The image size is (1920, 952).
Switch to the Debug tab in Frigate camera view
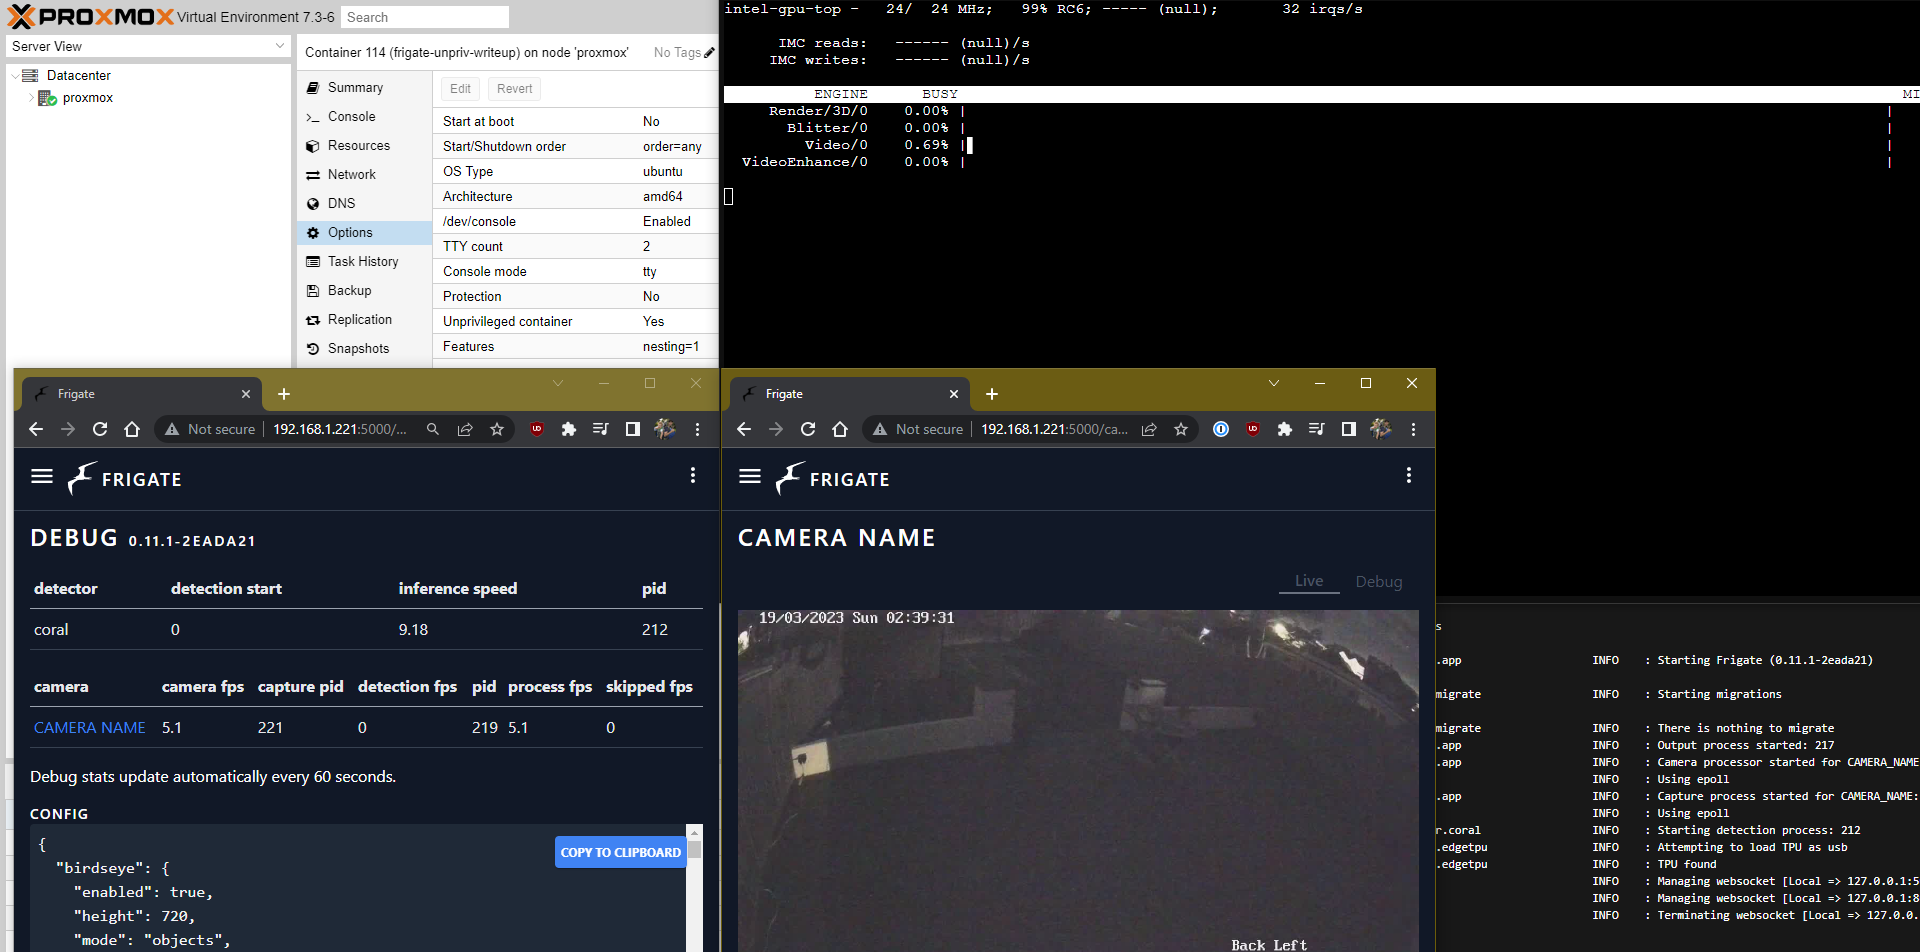point(1379,582)
